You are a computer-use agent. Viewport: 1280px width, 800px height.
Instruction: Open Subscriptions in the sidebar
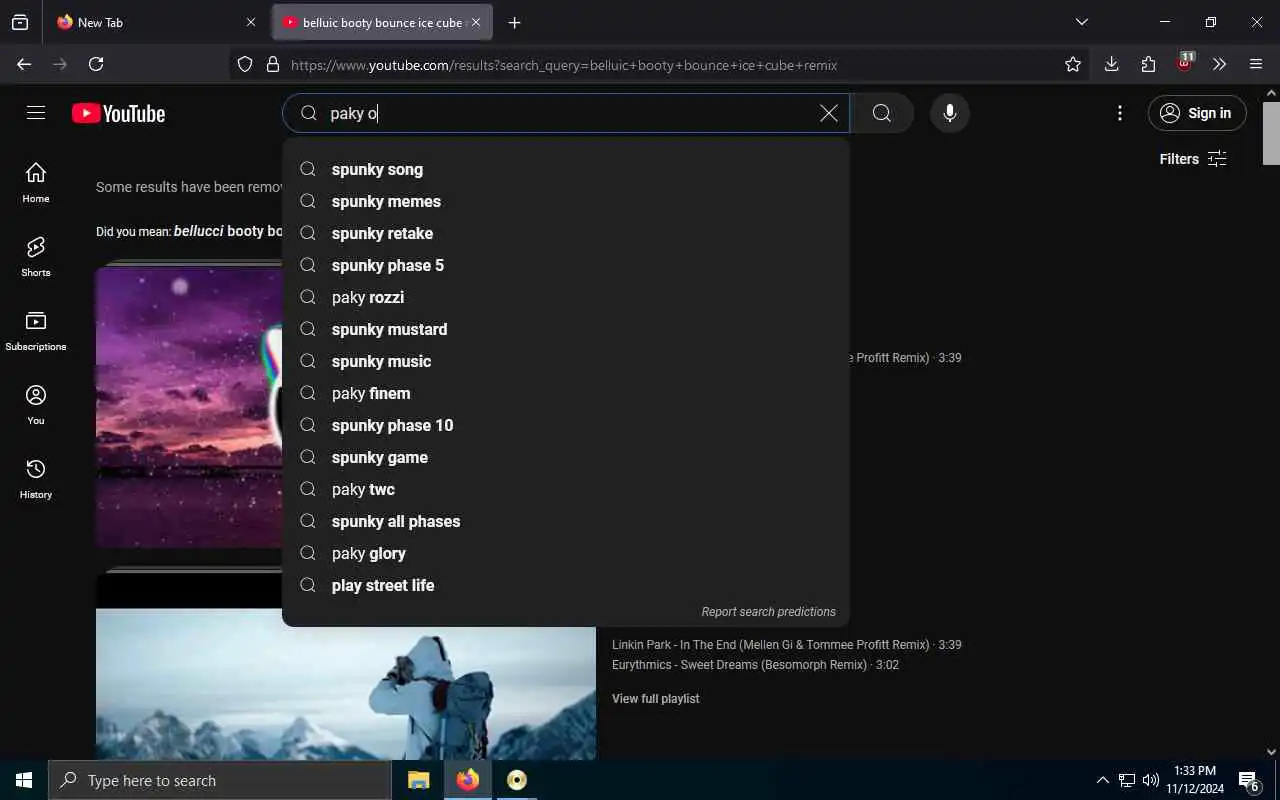click(36, 330)
